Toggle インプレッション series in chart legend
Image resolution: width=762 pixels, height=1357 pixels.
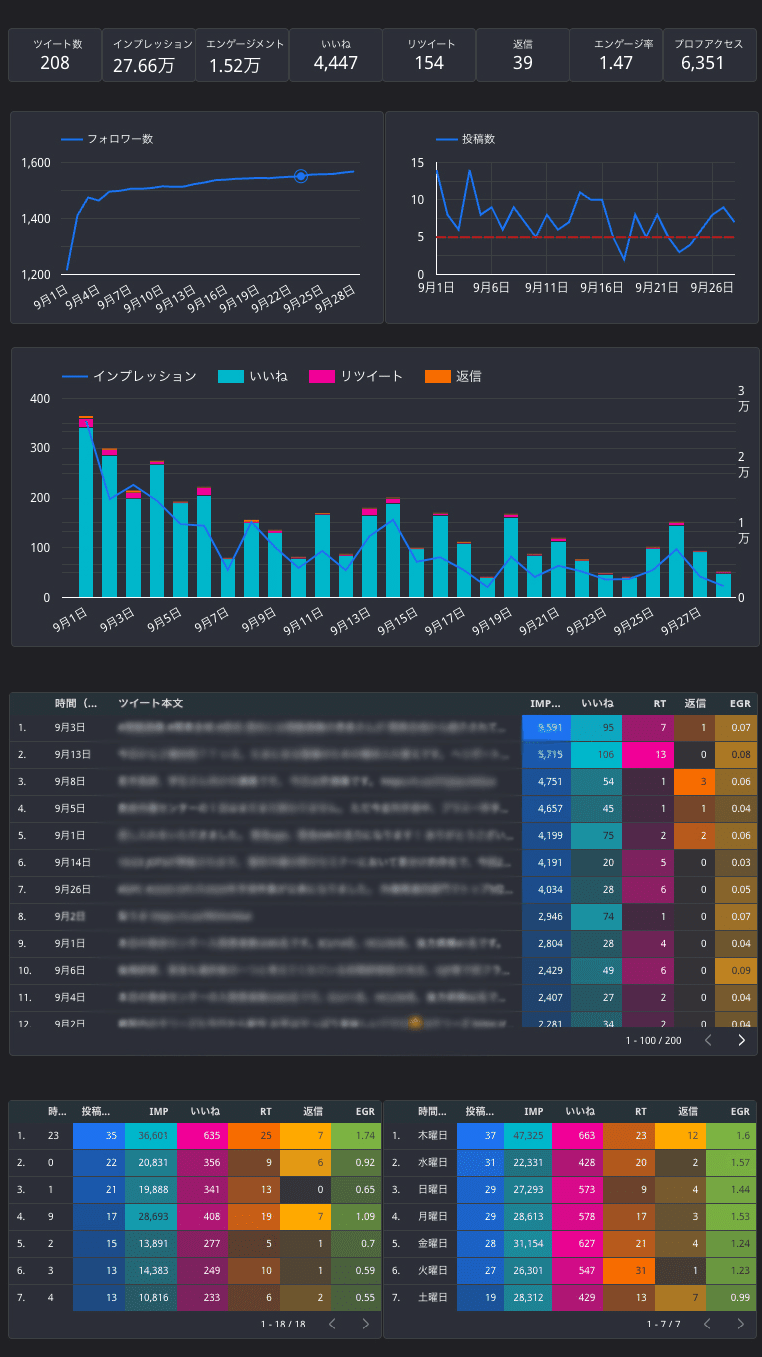[129, 376]
